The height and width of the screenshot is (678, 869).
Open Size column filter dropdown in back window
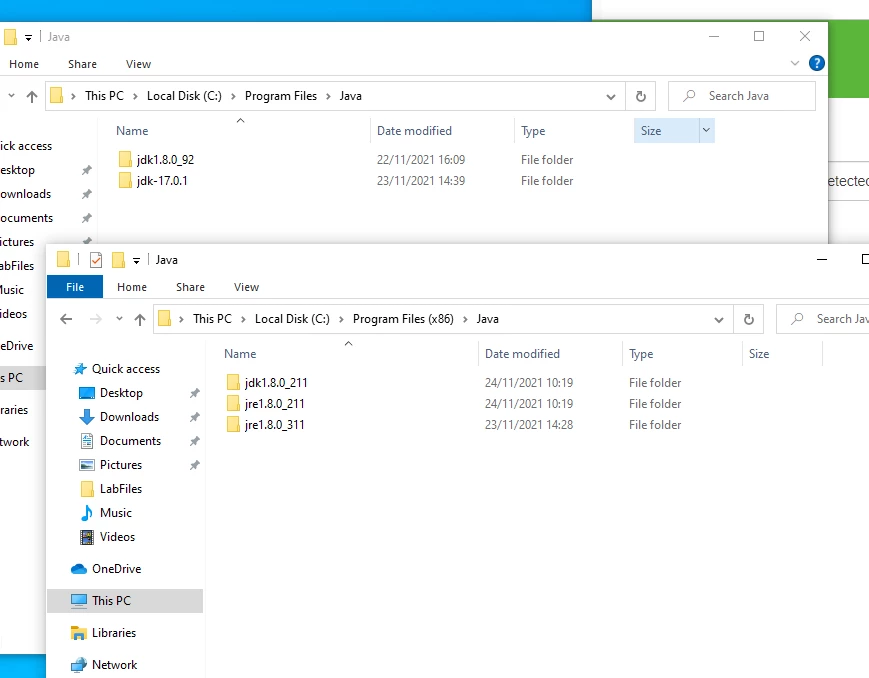click(706, 130)
